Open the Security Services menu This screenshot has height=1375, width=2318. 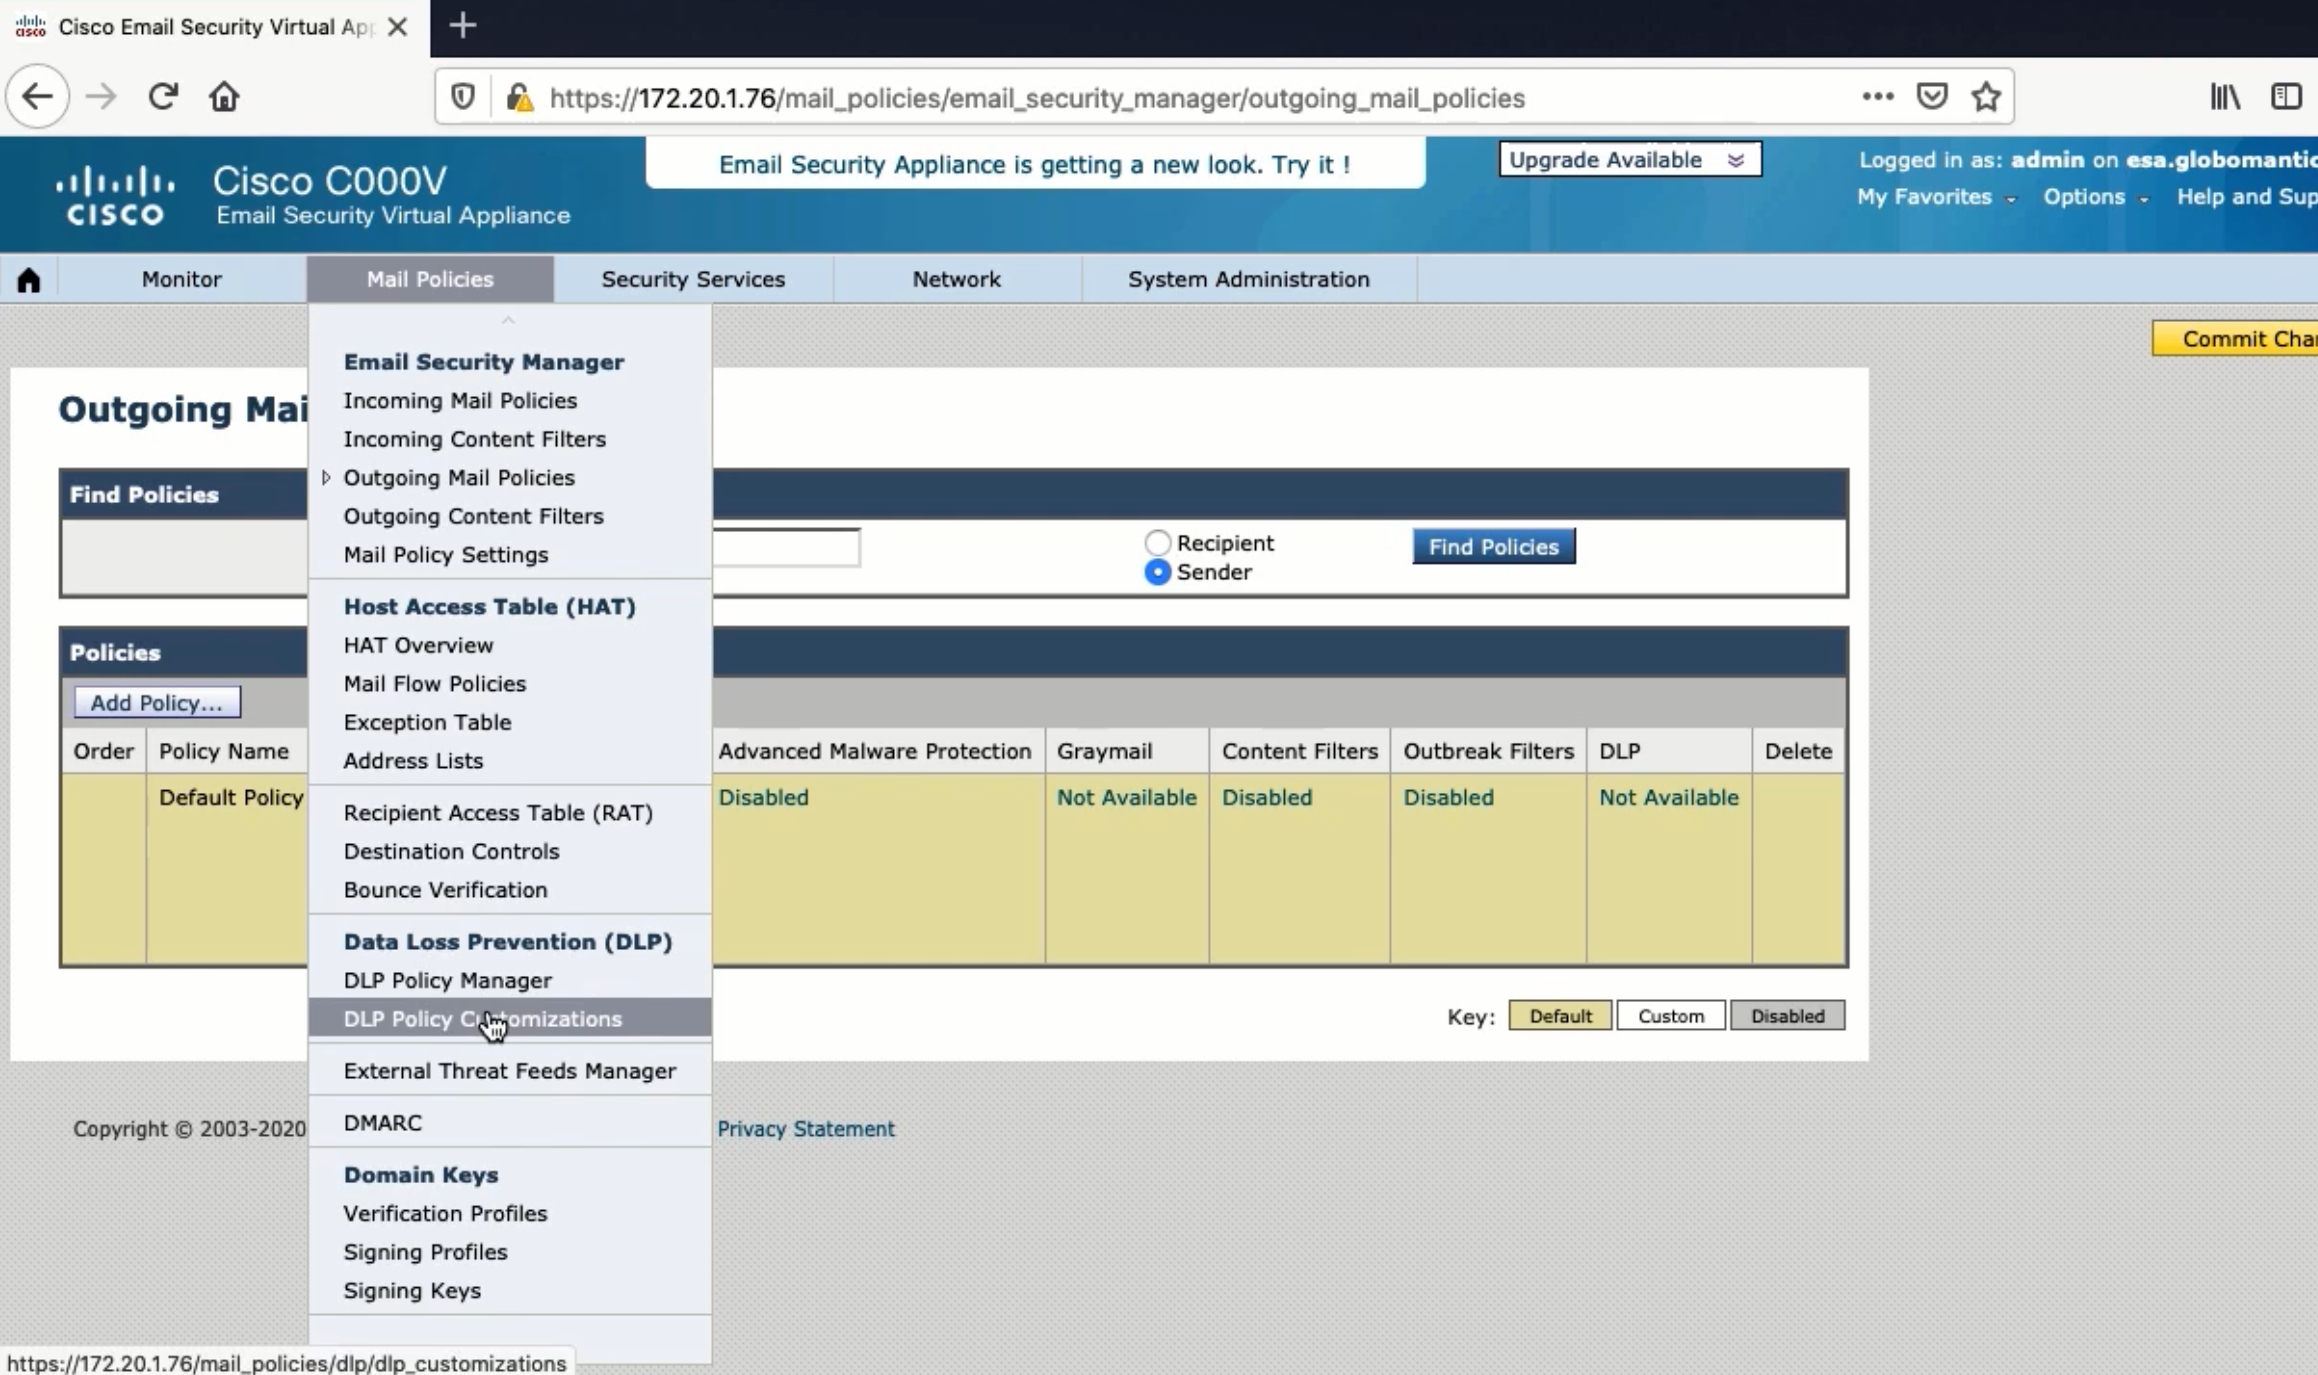pos(693,279)
